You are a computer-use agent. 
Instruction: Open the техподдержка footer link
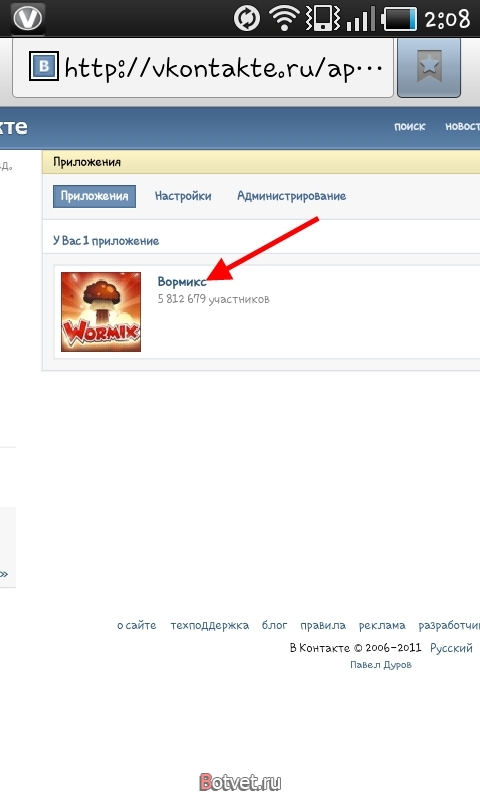[x=210, y=626]
